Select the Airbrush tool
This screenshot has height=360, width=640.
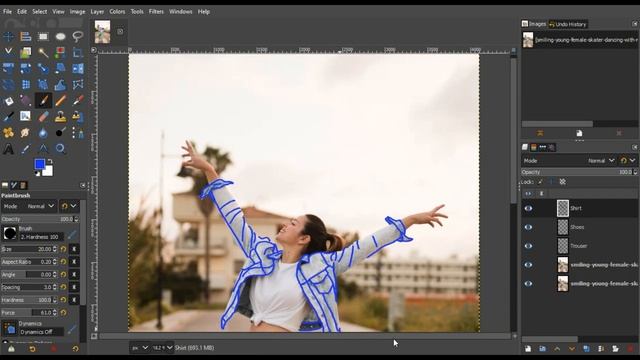(x=78, y=100)
